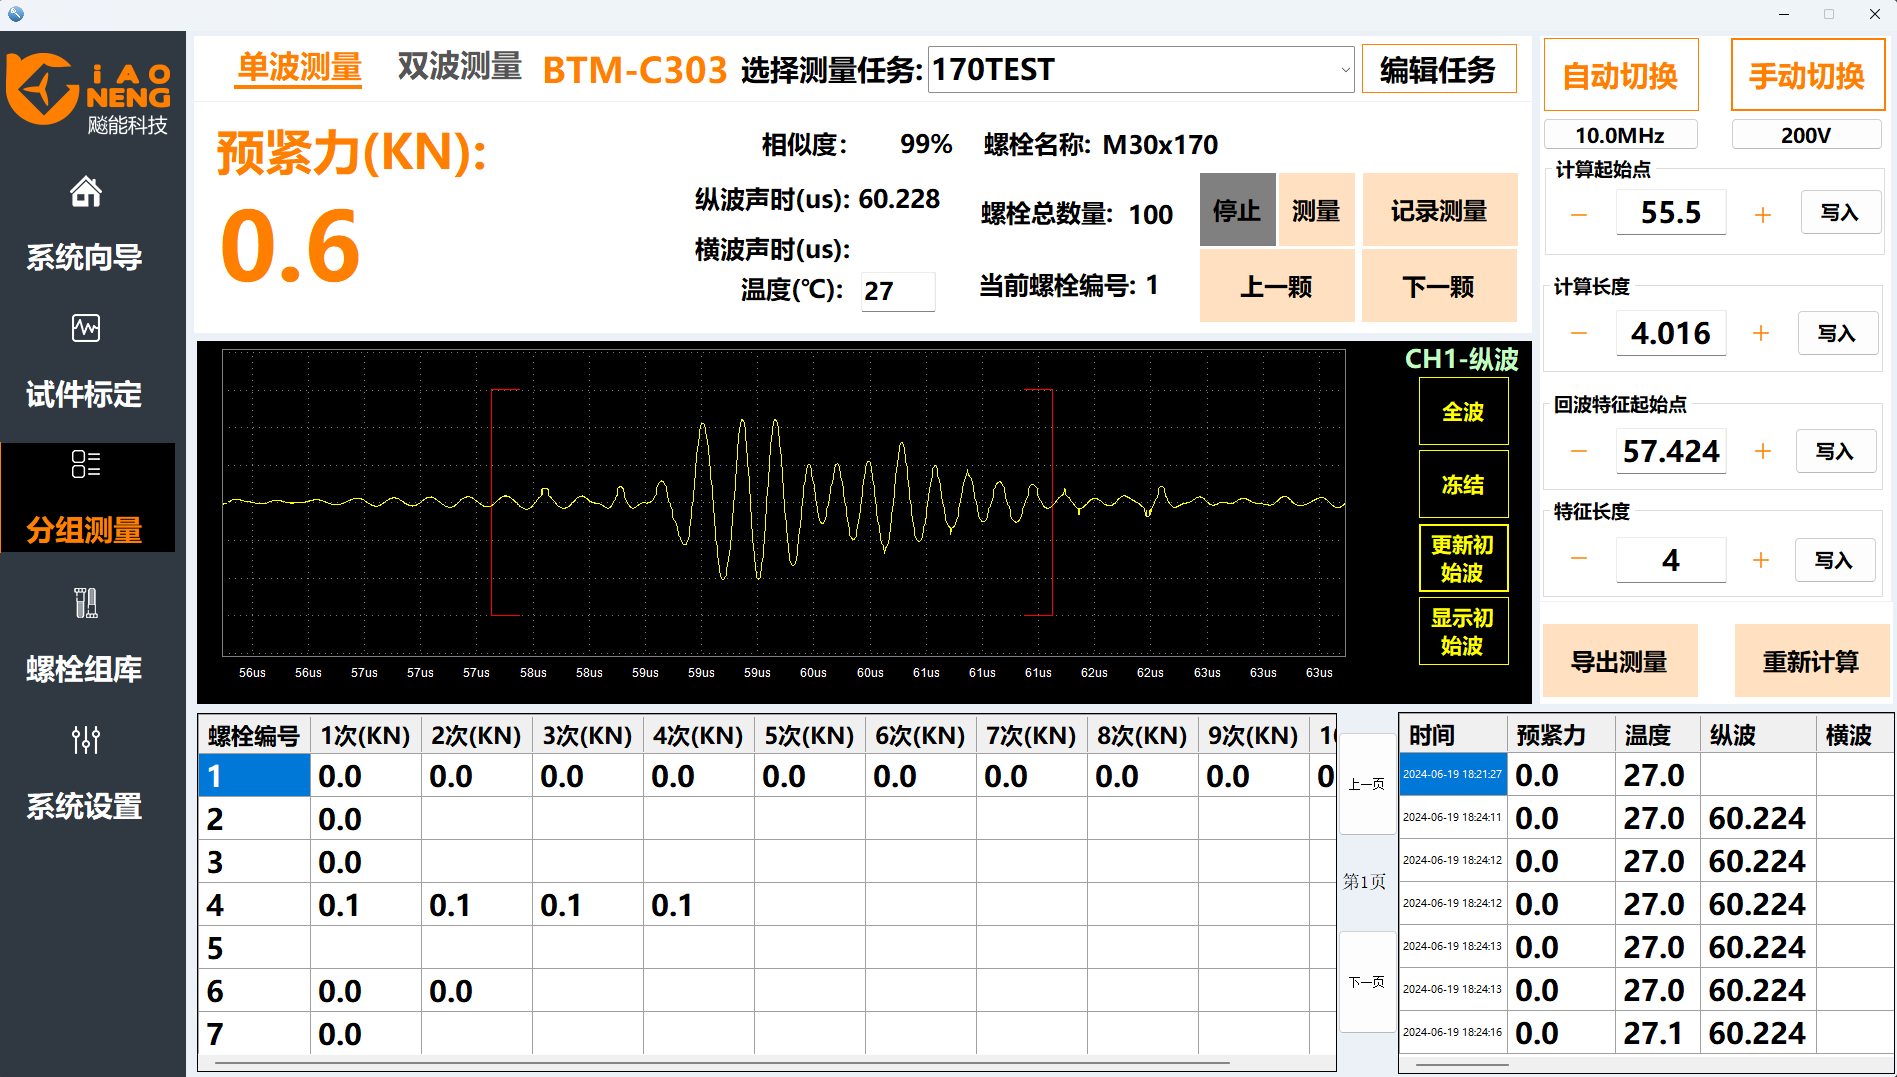Screen dimensions: 1897x1077
Task: Go to next bolt with 下一颗
Action: (x=1439, y=286)
